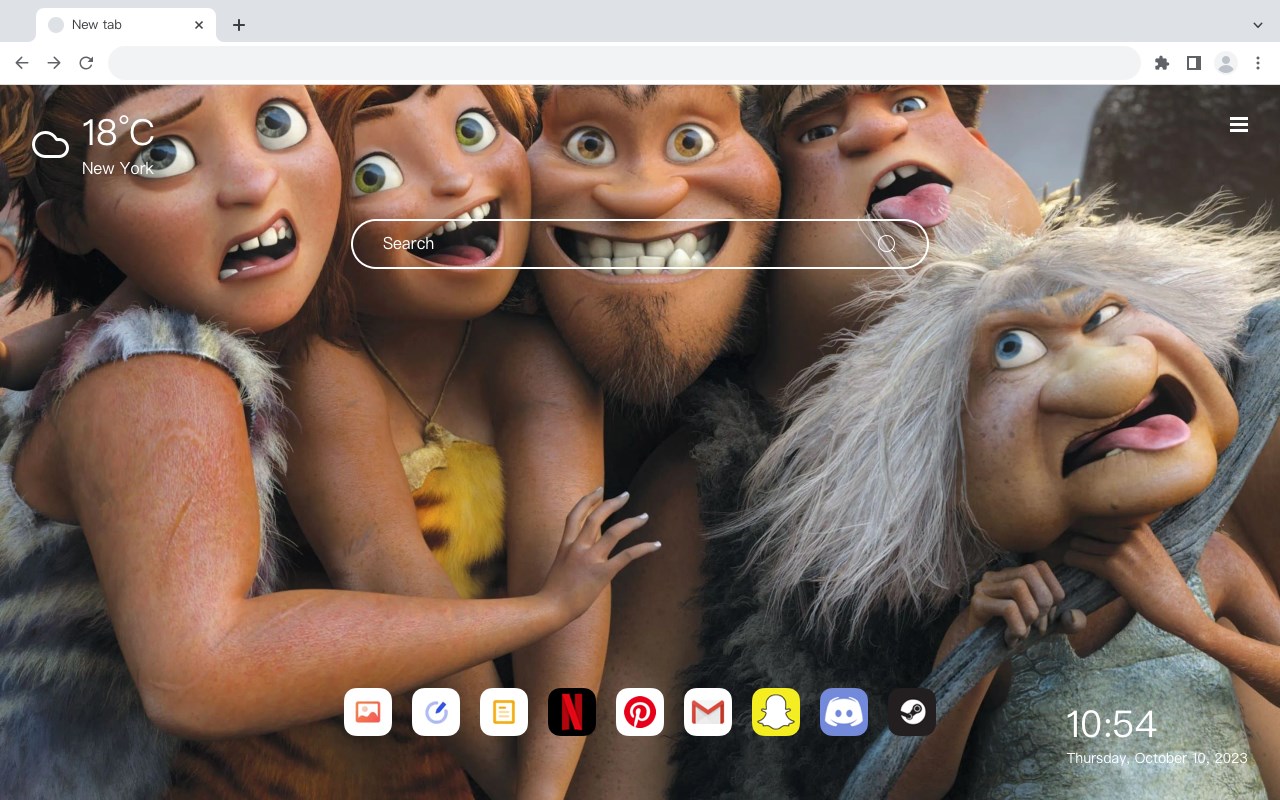Open the Chrome profile avatar

(1226, 63)
